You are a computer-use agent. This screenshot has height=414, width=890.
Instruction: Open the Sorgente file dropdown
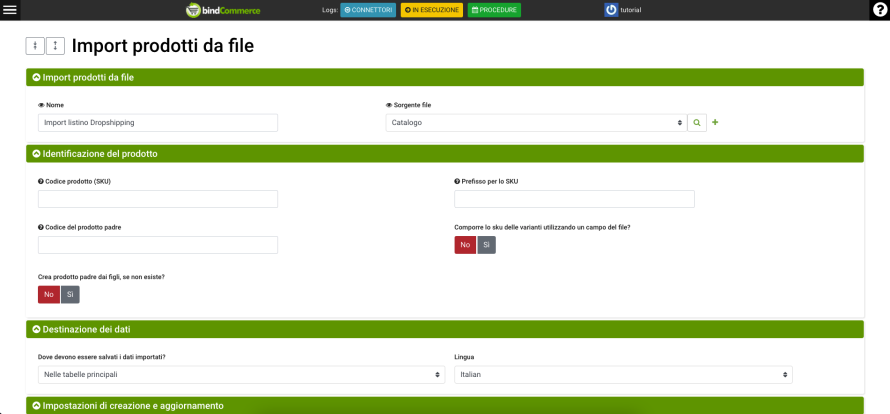pos(535,122)
